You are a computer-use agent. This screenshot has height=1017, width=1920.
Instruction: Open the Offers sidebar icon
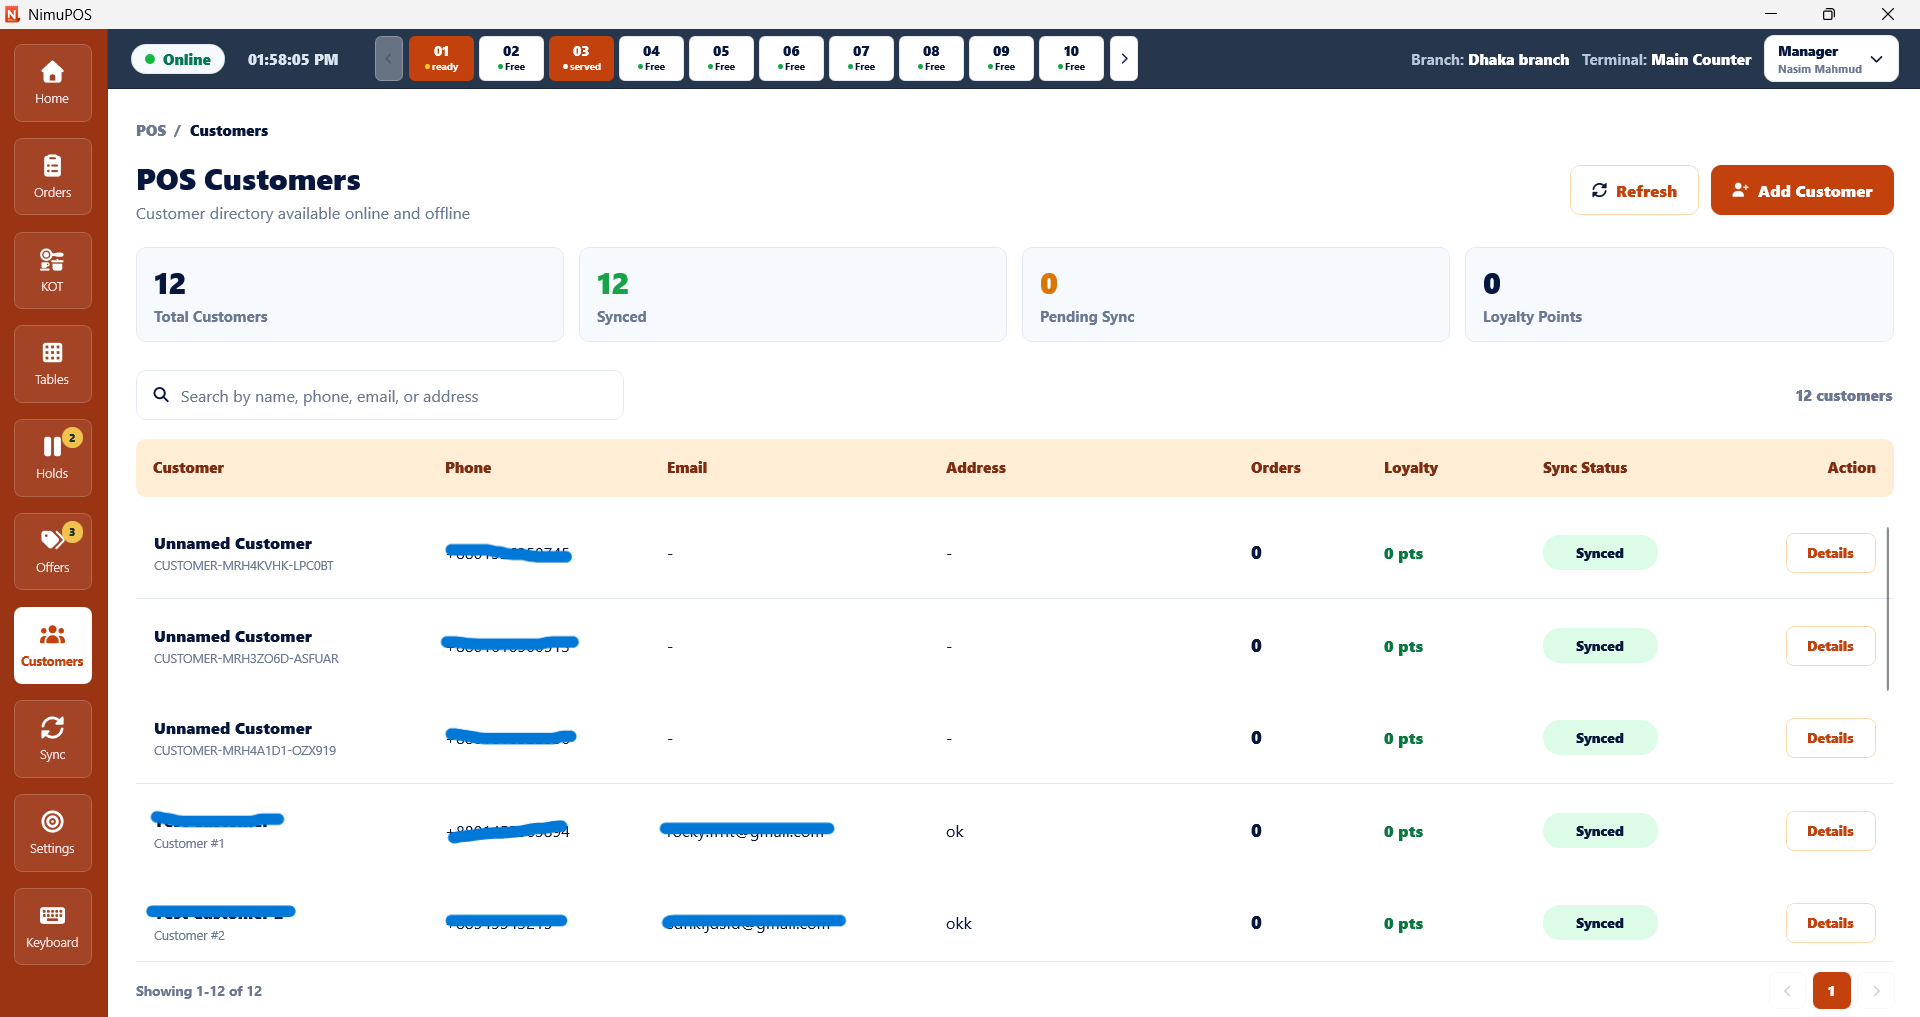click(x=52, y=552)
